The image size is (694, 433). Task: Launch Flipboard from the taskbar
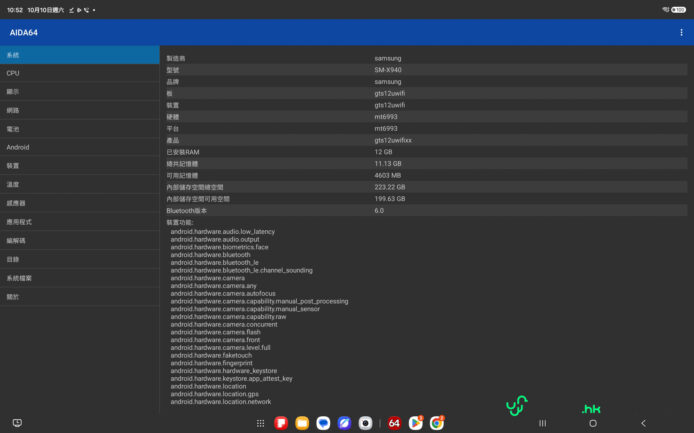point(281,423)
